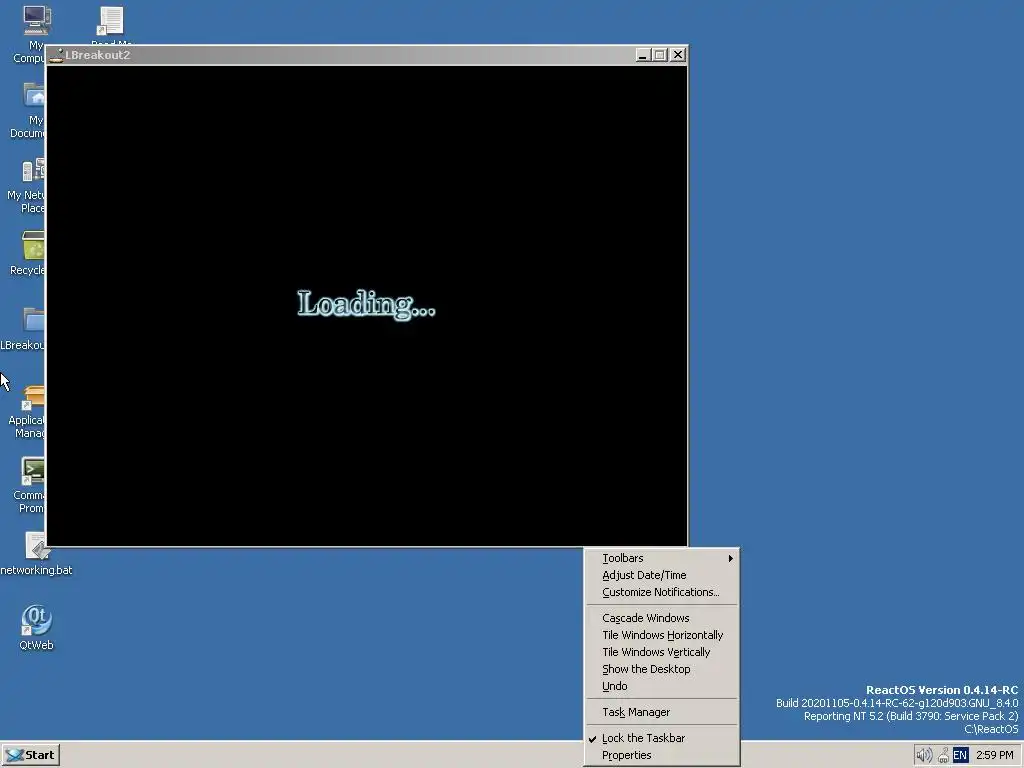Open Task Manager from context menu
Image resolution: width=1024 pixels, height=768 pixels.
click(x=662, y=712)
